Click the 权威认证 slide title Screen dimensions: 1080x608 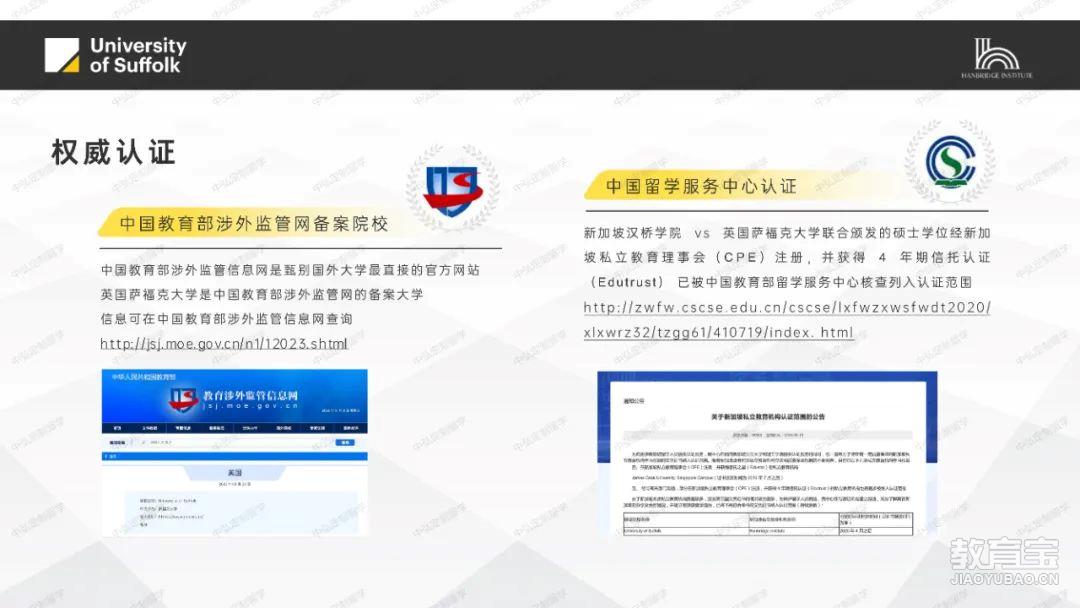point(114,152)
